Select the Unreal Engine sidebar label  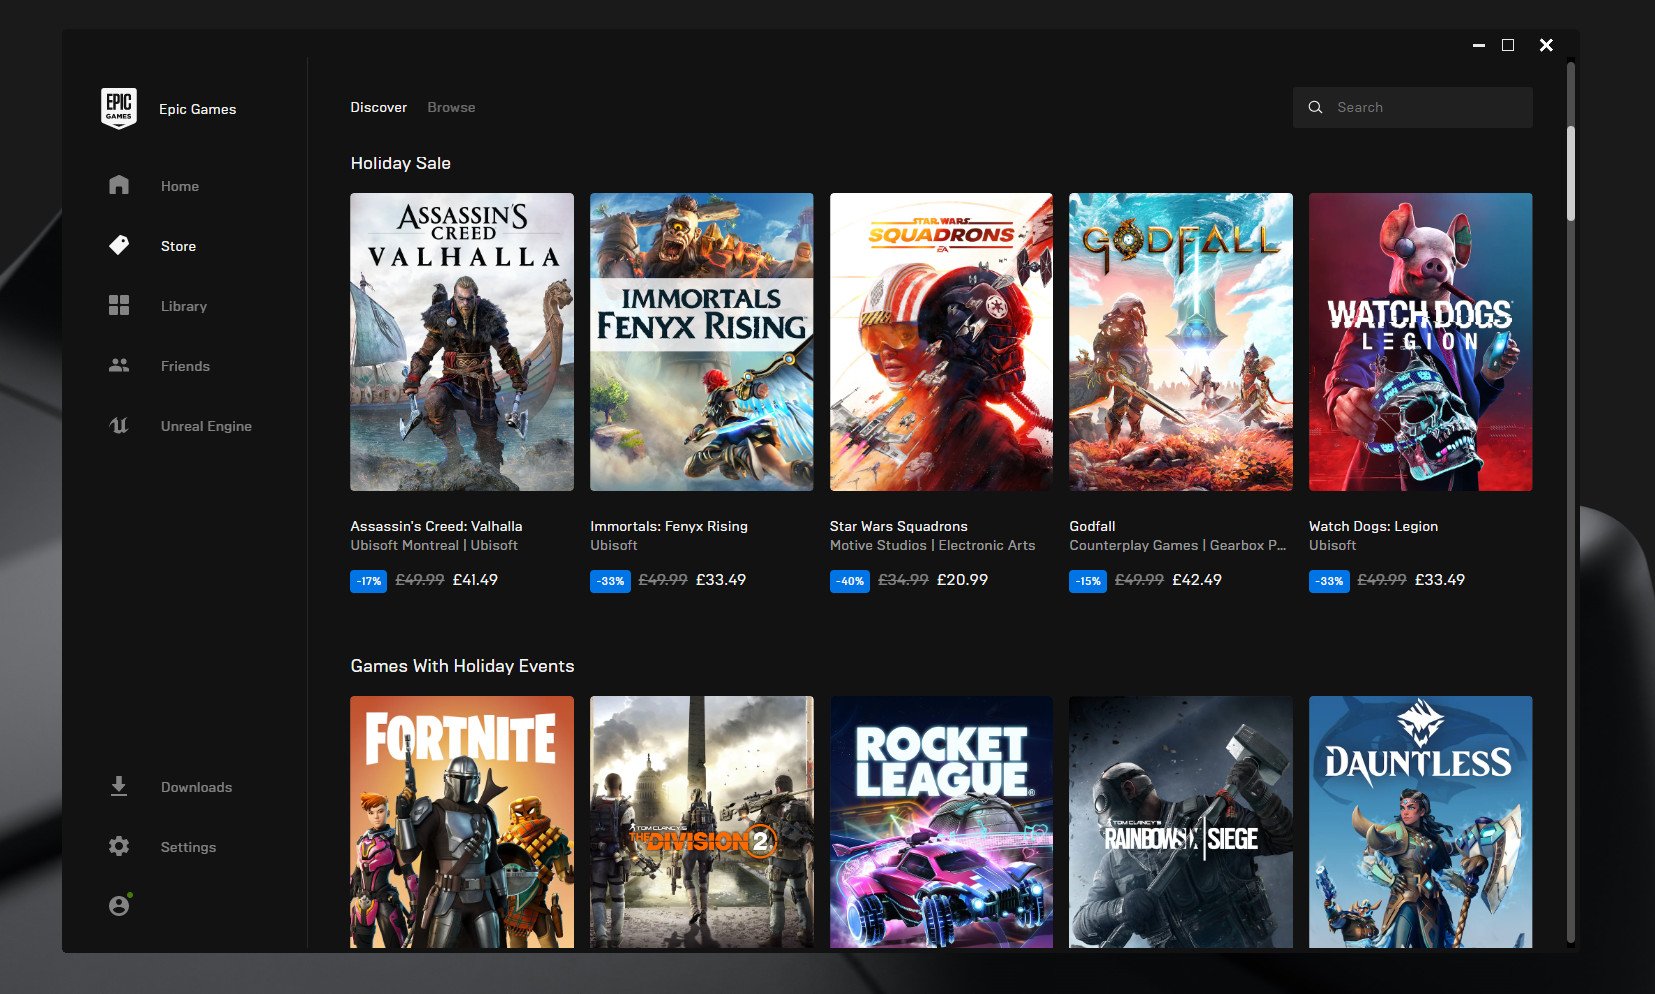pyautogui.click(x=206, y=426)
